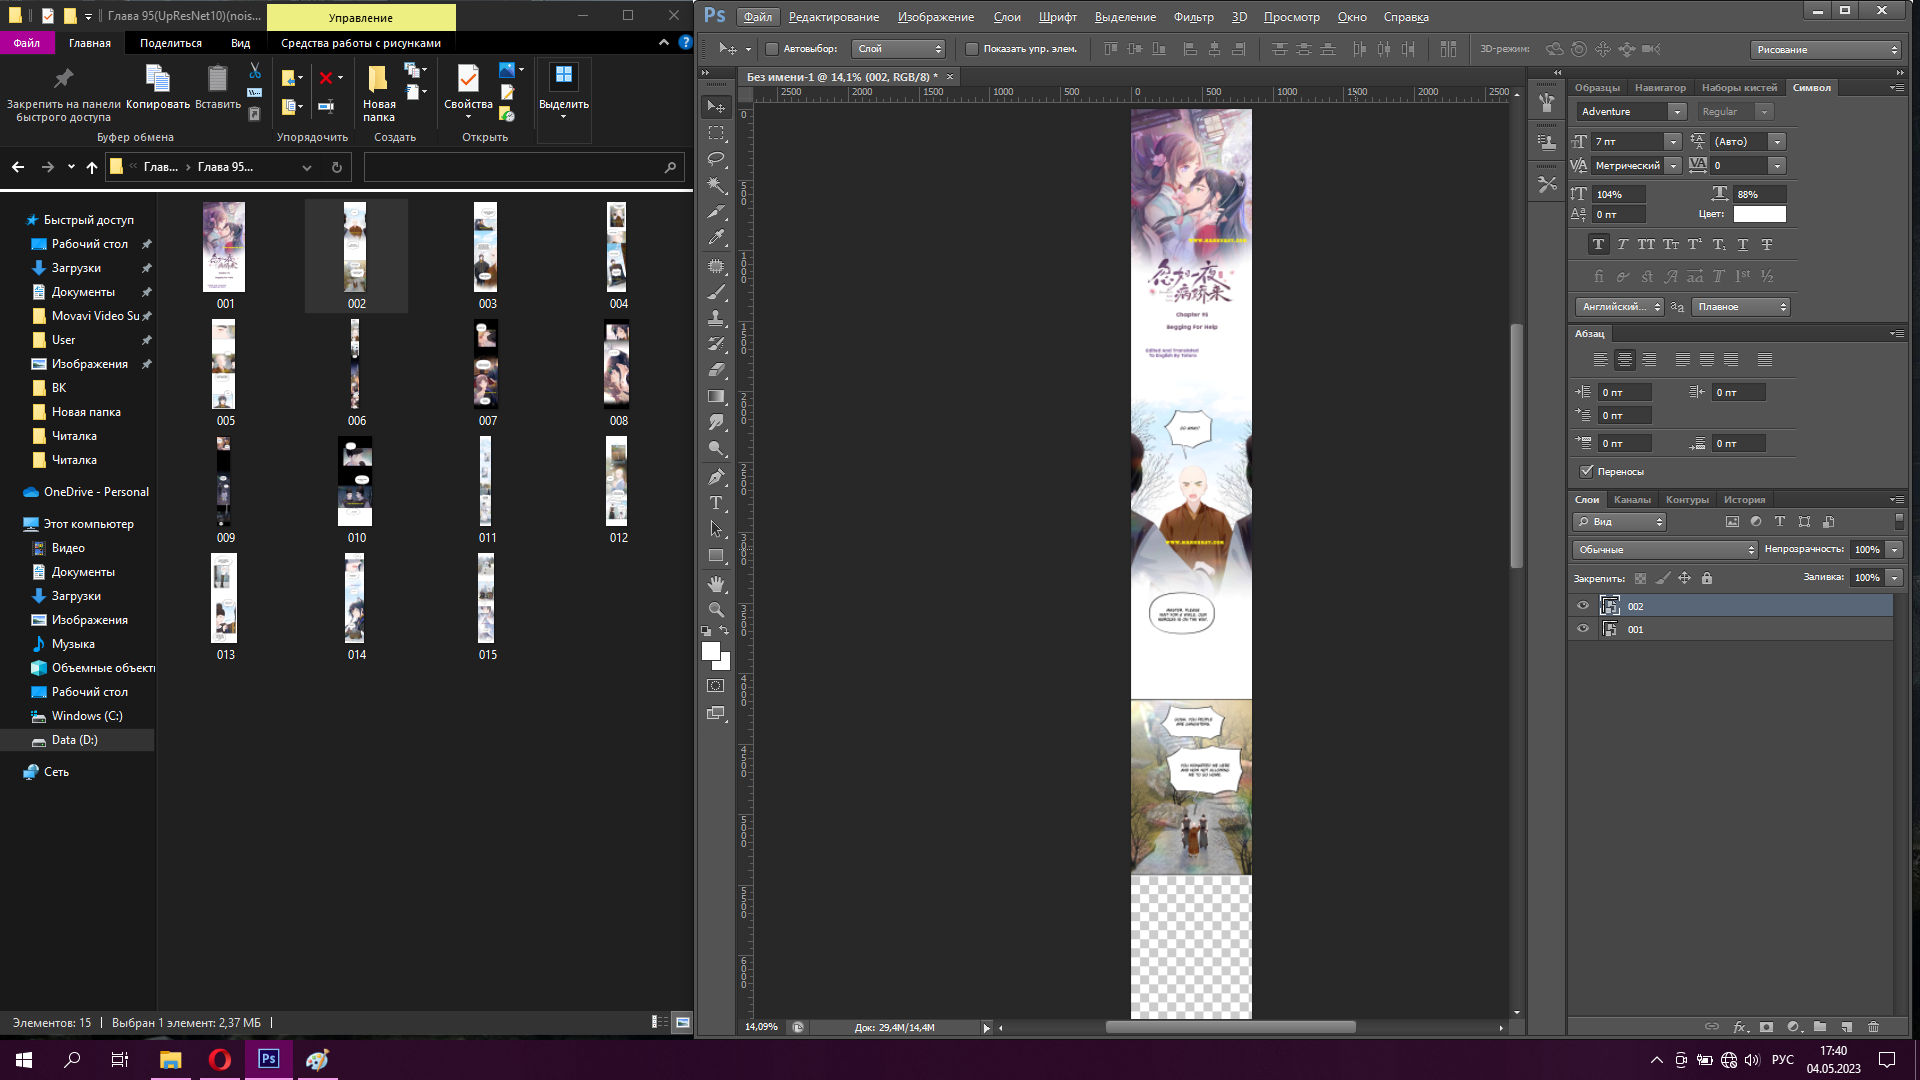
Task: Toggle Faux Italic in Character panel
Action: click(1622, 244)
